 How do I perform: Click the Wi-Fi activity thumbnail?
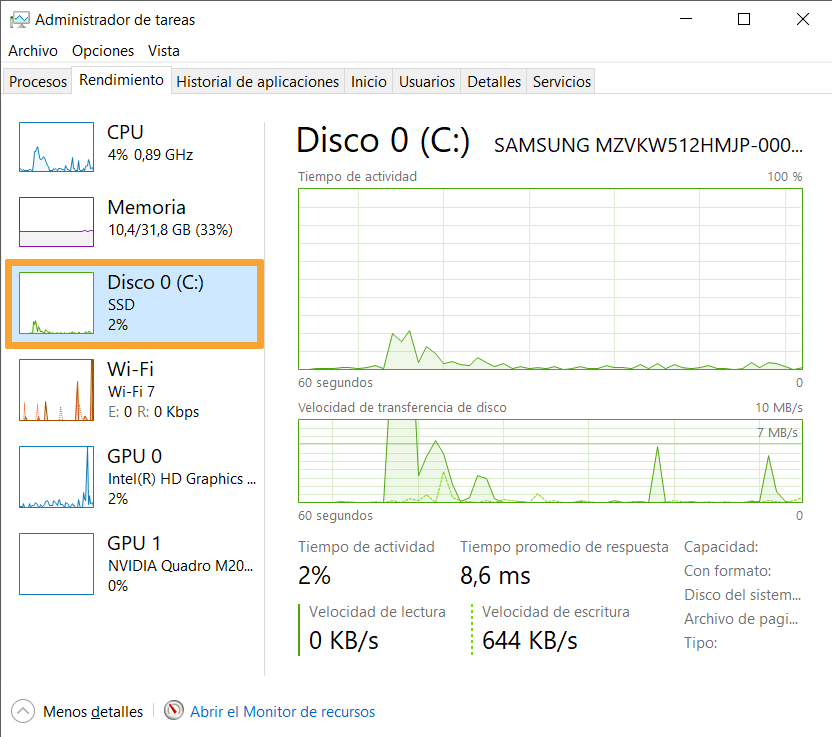coord(56,390)
